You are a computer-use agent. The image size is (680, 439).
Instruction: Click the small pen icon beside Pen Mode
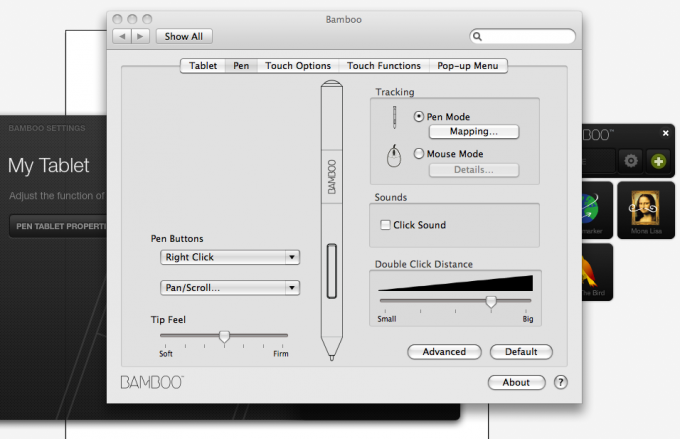[x=394, y=117]
